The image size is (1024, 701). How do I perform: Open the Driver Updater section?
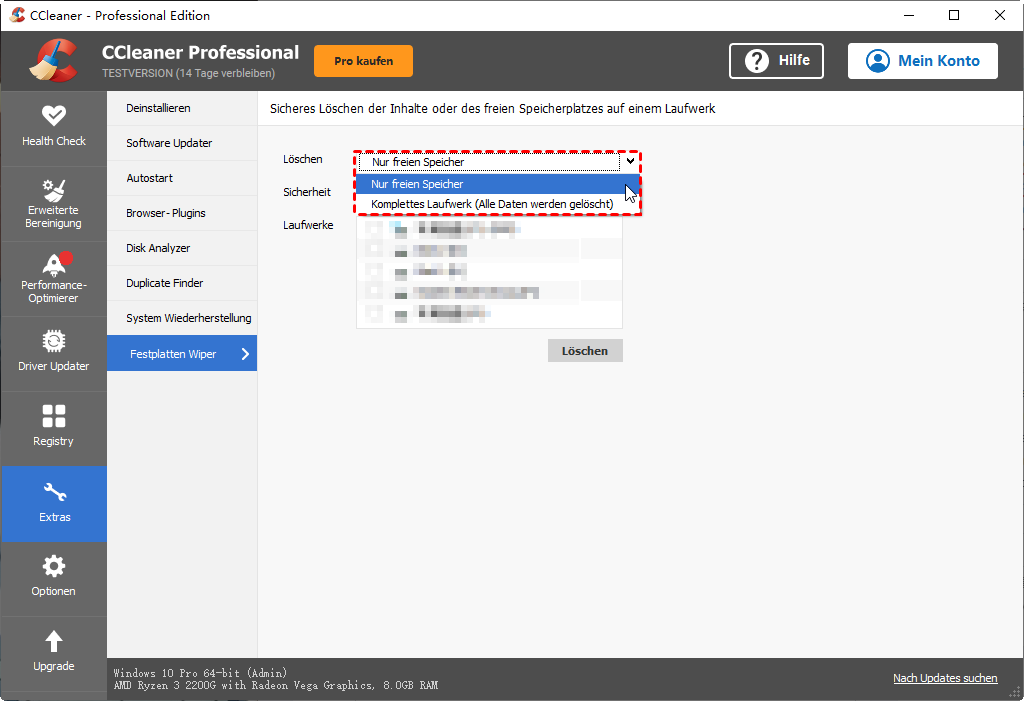(x=54, y=354)
